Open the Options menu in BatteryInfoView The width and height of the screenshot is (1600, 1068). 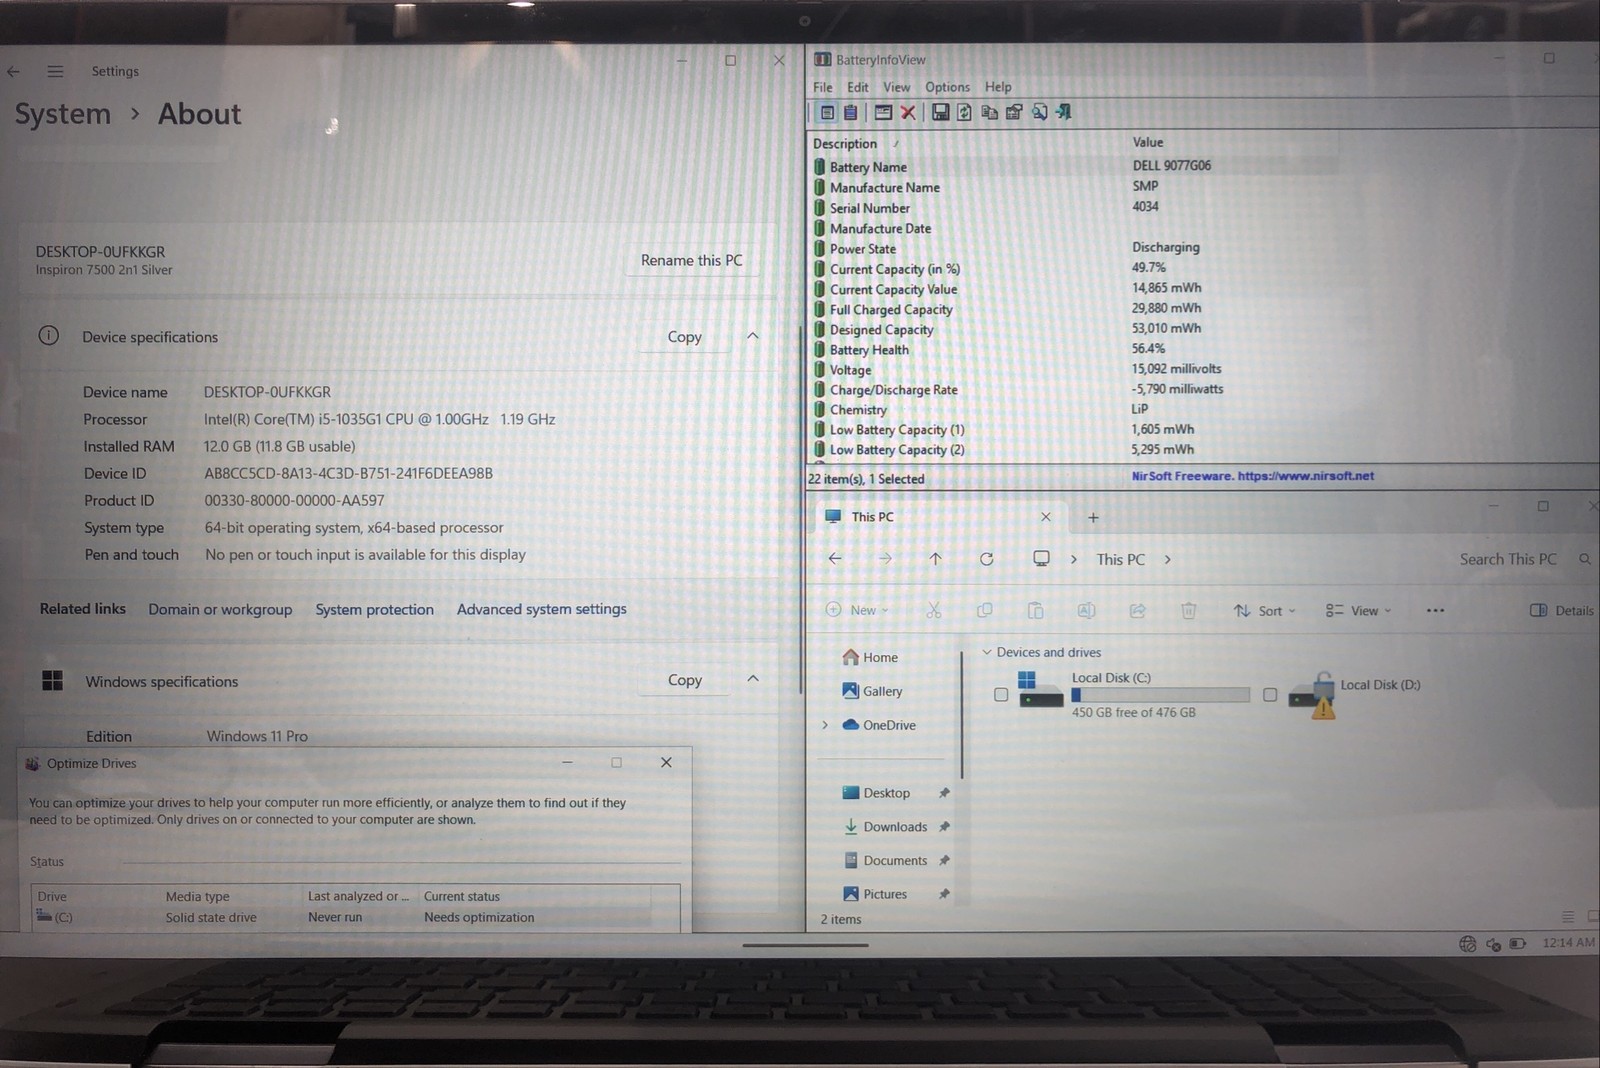(x=947, y=87)
